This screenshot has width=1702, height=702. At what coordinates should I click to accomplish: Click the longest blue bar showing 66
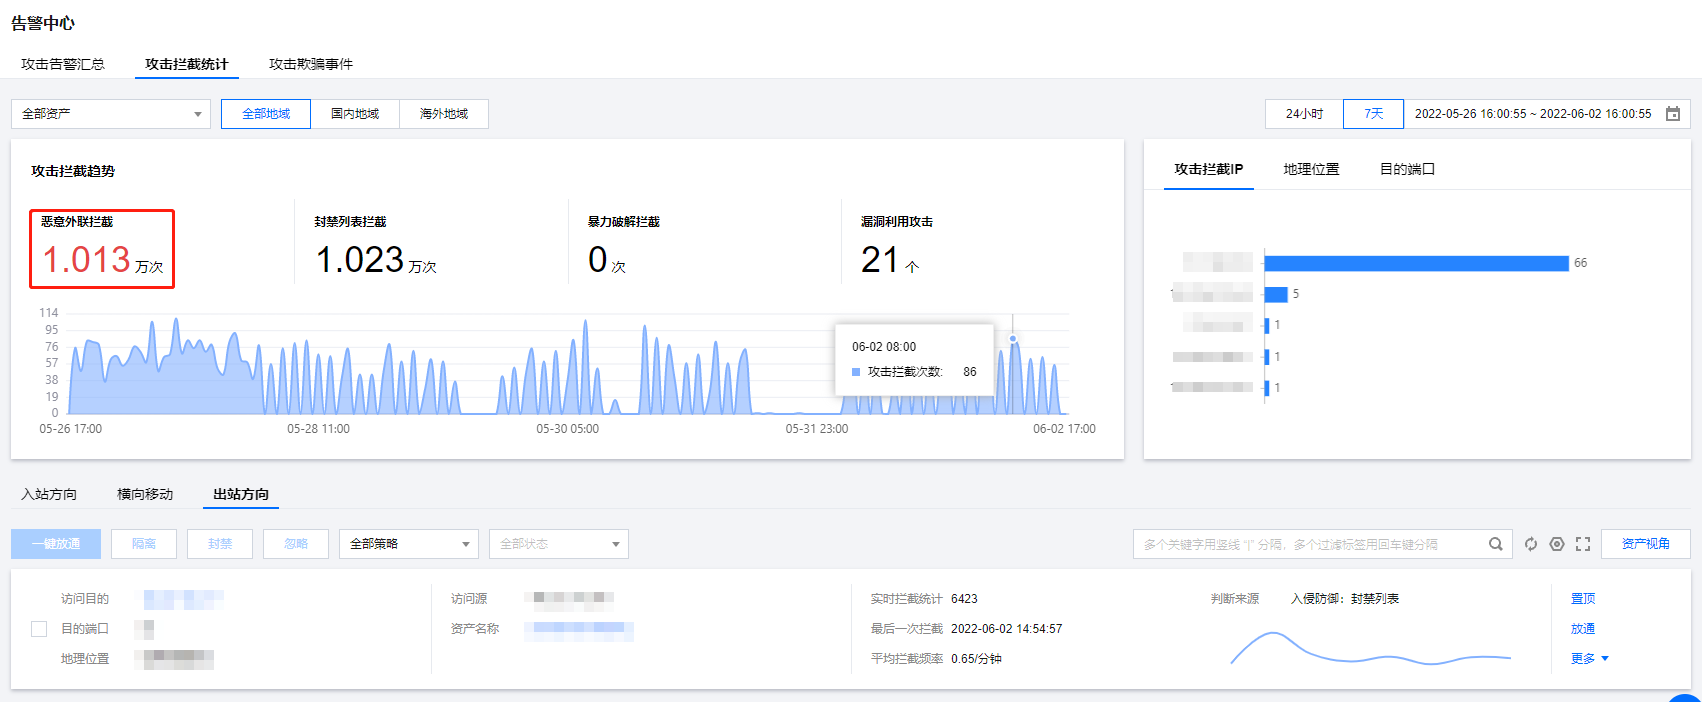[x=1415, y=263]
